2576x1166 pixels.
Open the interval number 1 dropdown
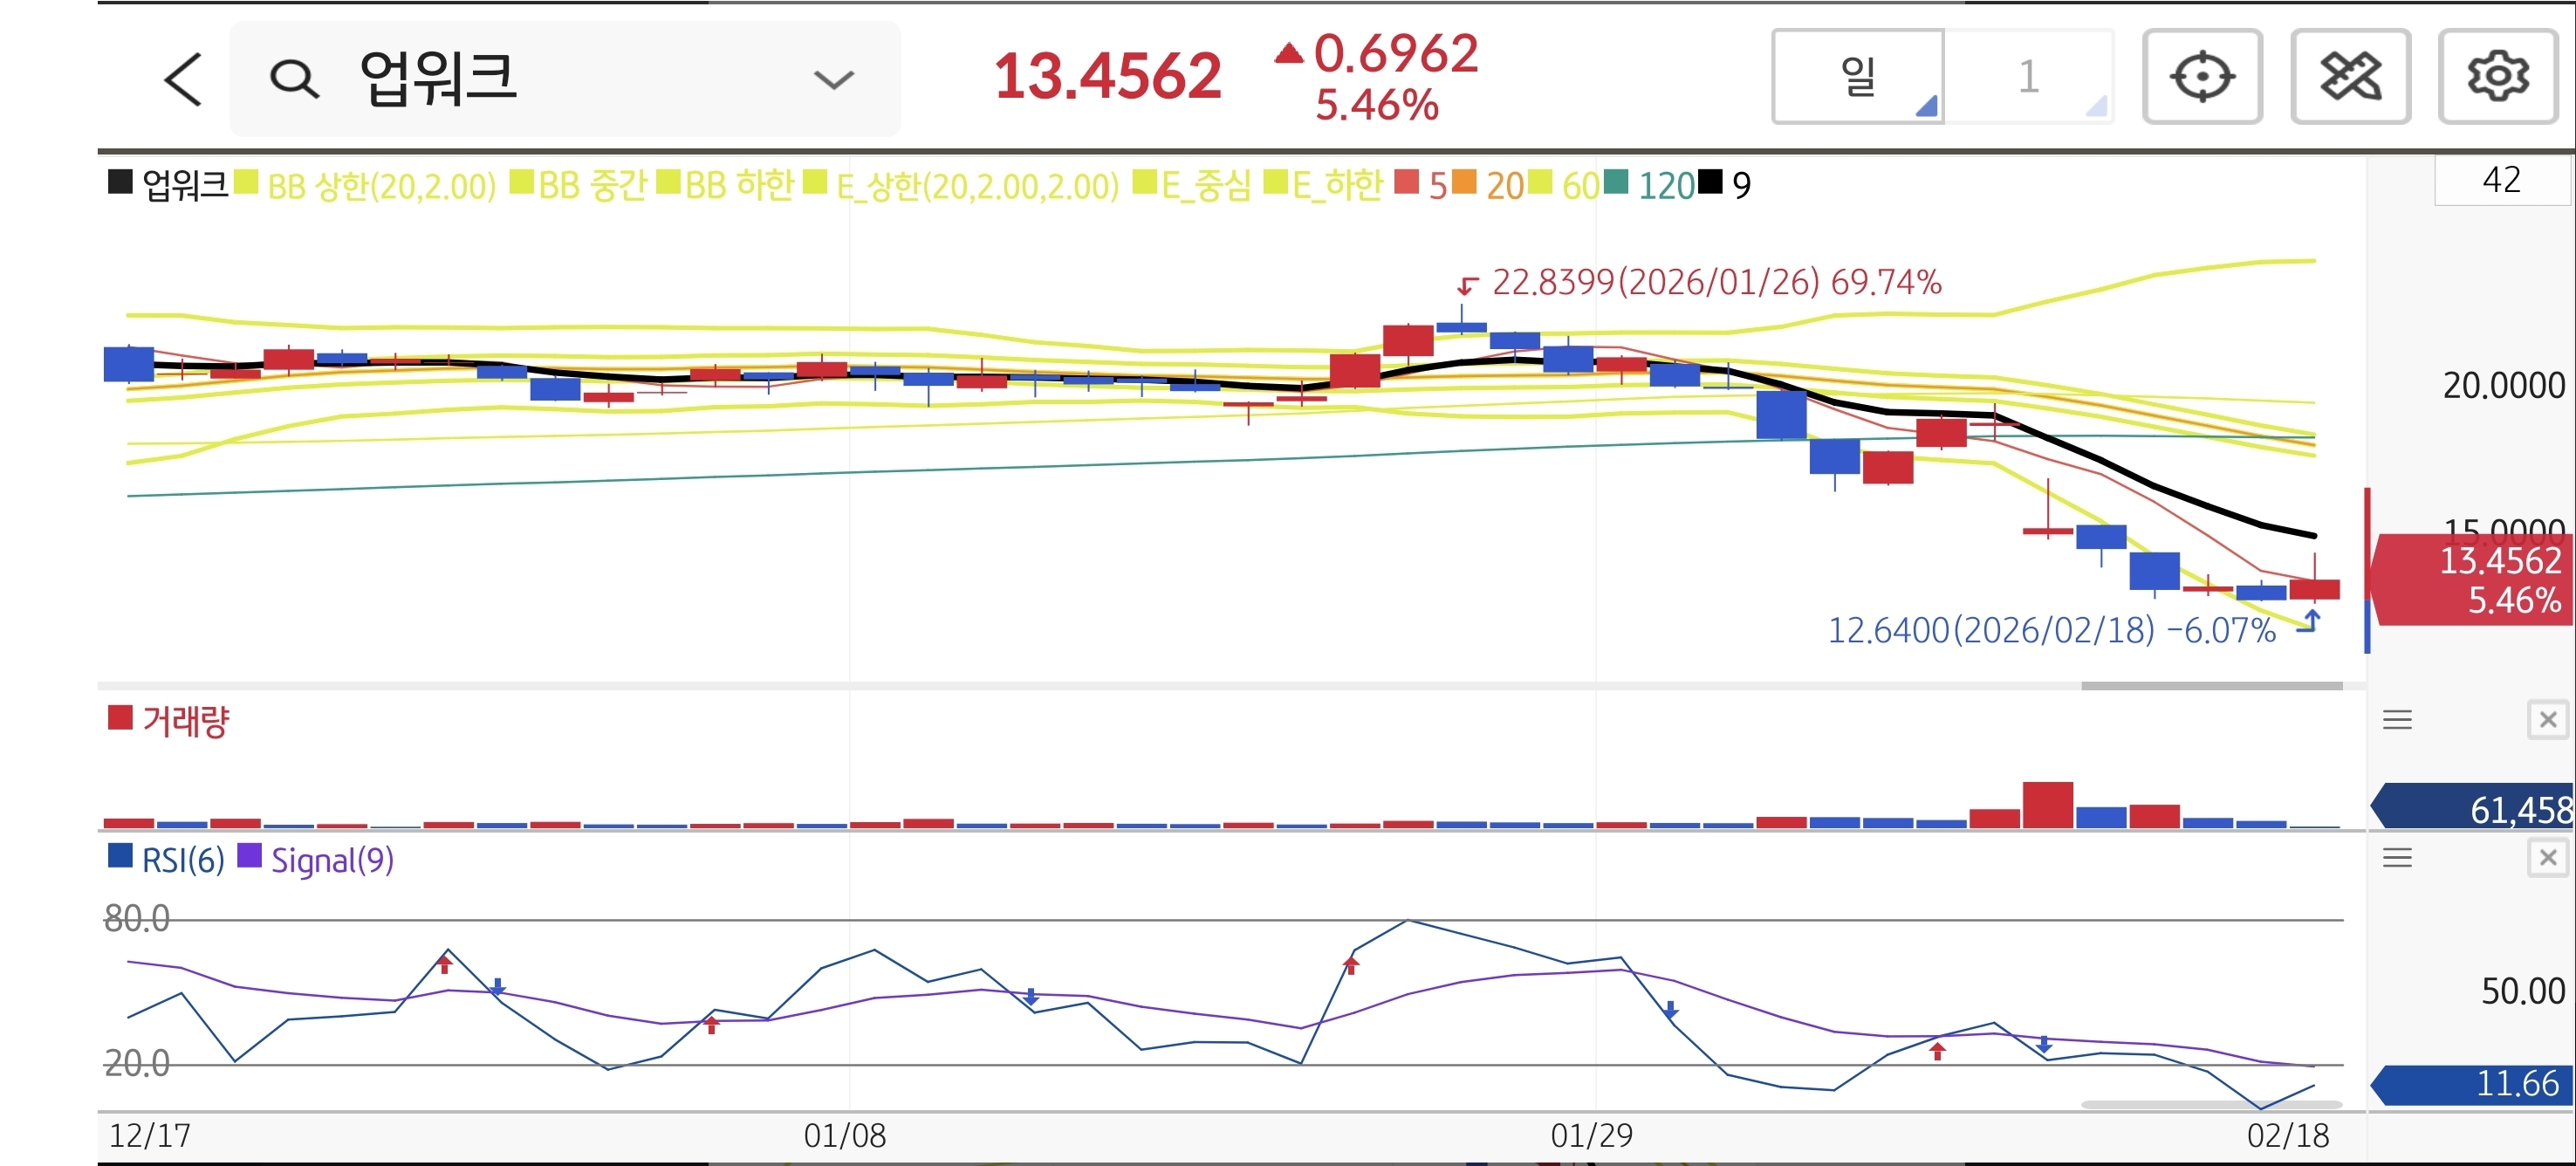tap(2029, 77)
